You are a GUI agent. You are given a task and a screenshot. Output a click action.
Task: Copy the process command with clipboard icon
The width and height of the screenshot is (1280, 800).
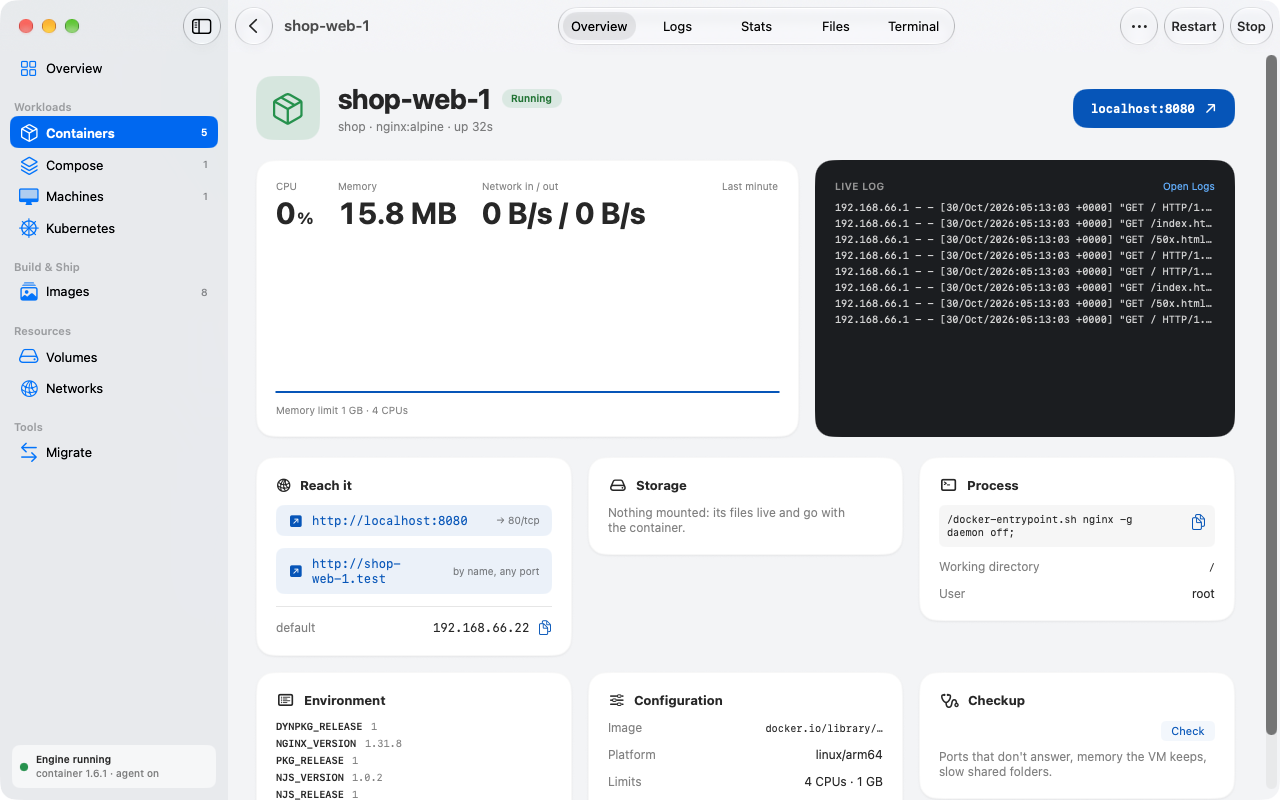1198,522
